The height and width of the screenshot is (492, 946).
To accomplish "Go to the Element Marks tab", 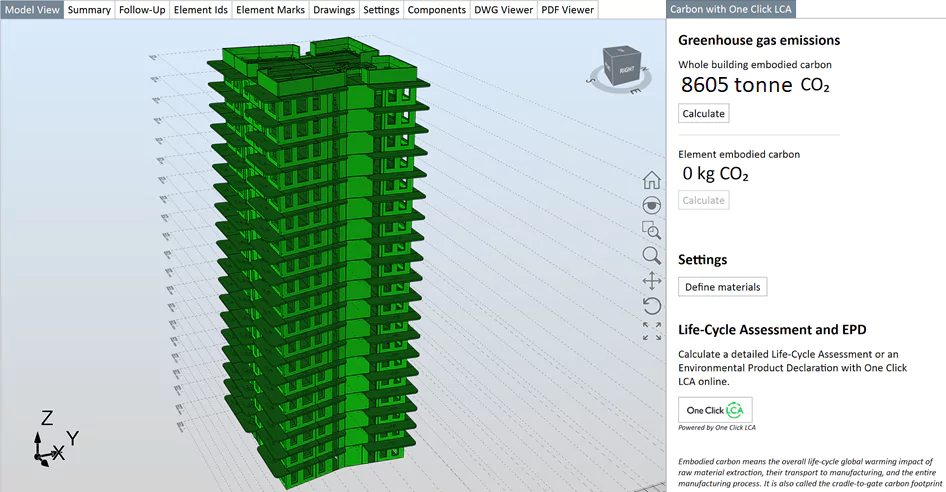I will 270,10.
